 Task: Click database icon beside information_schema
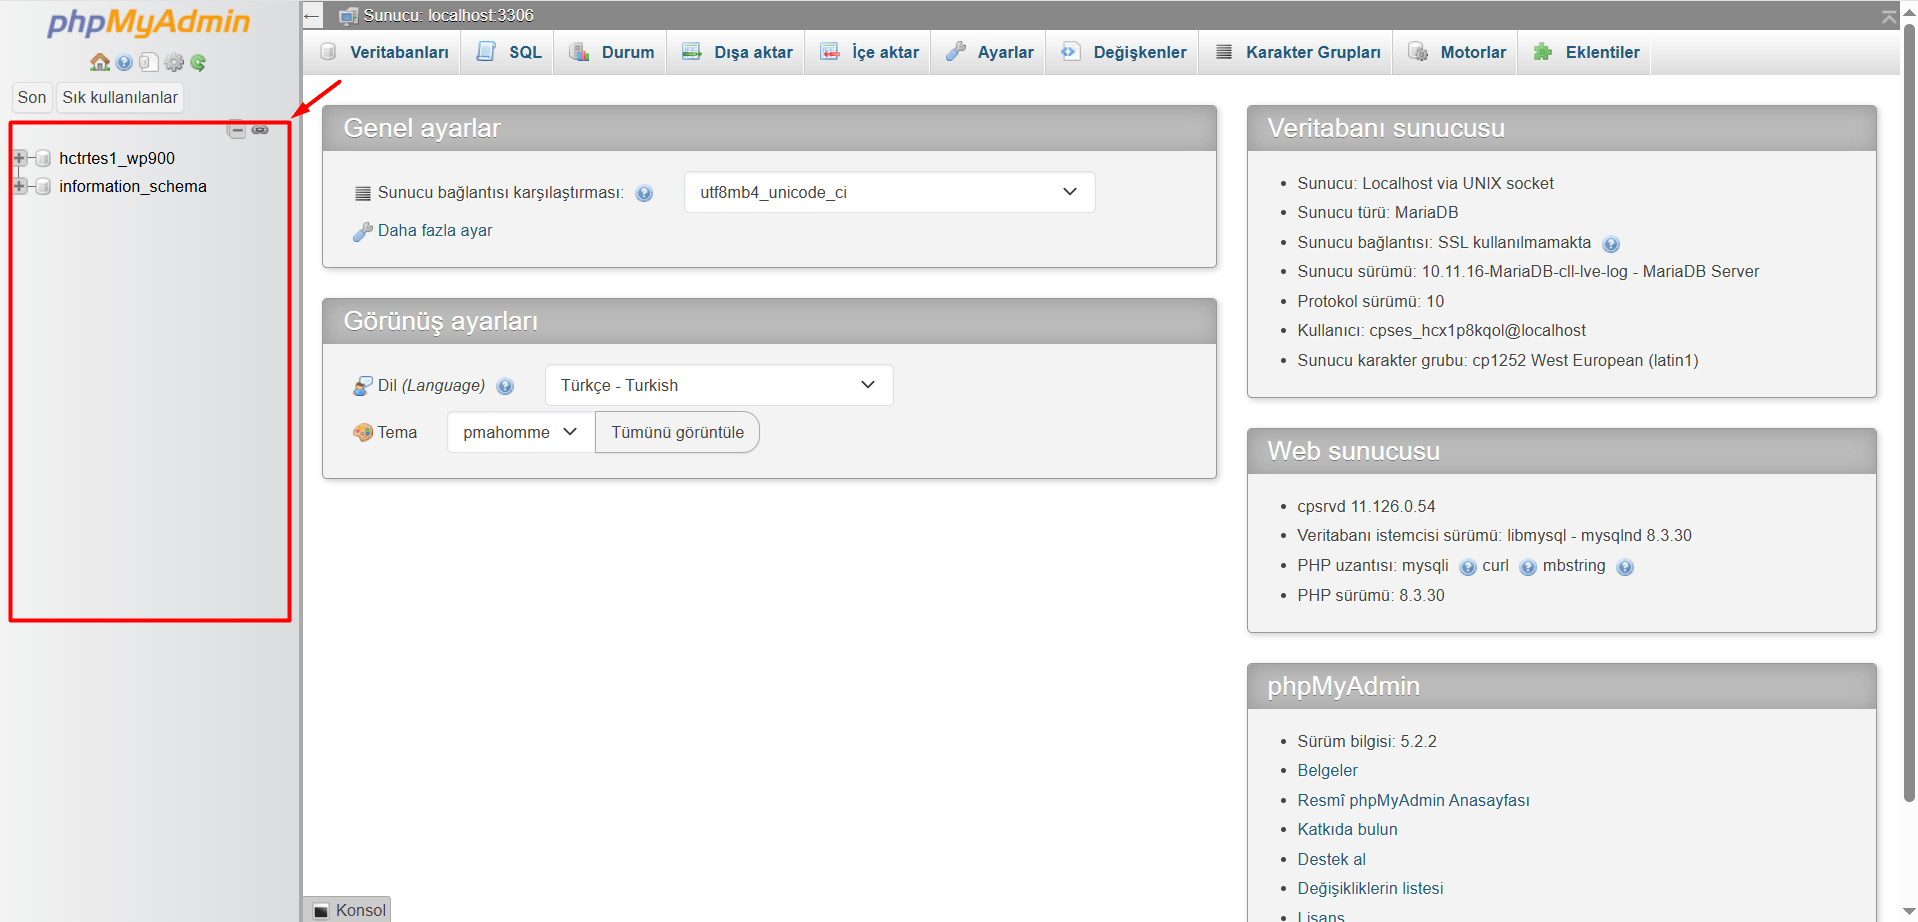(43, 186)
